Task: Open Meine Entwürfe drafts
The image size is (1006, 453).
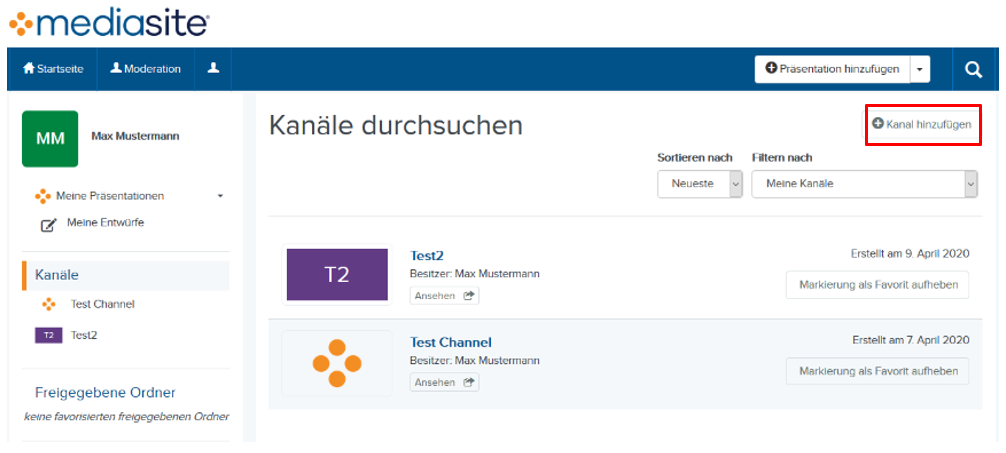Action: (x=105, y=223)
